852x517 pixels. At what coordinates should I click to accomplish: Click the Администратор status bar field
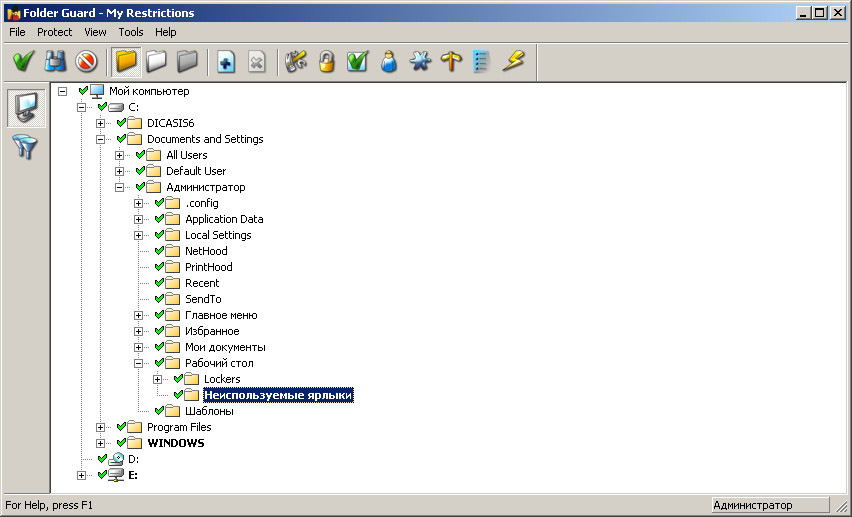pyautogui.click(x=770, y=505)
